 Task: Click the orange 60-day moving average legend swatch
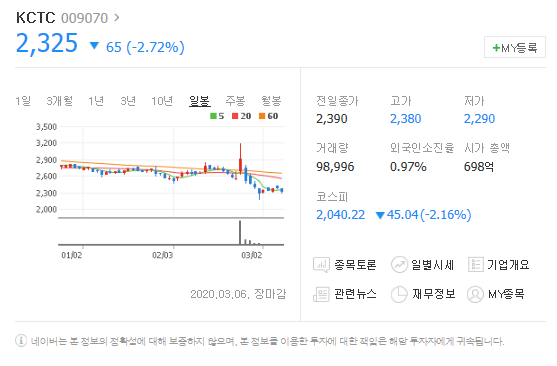(x=262, y=116)
